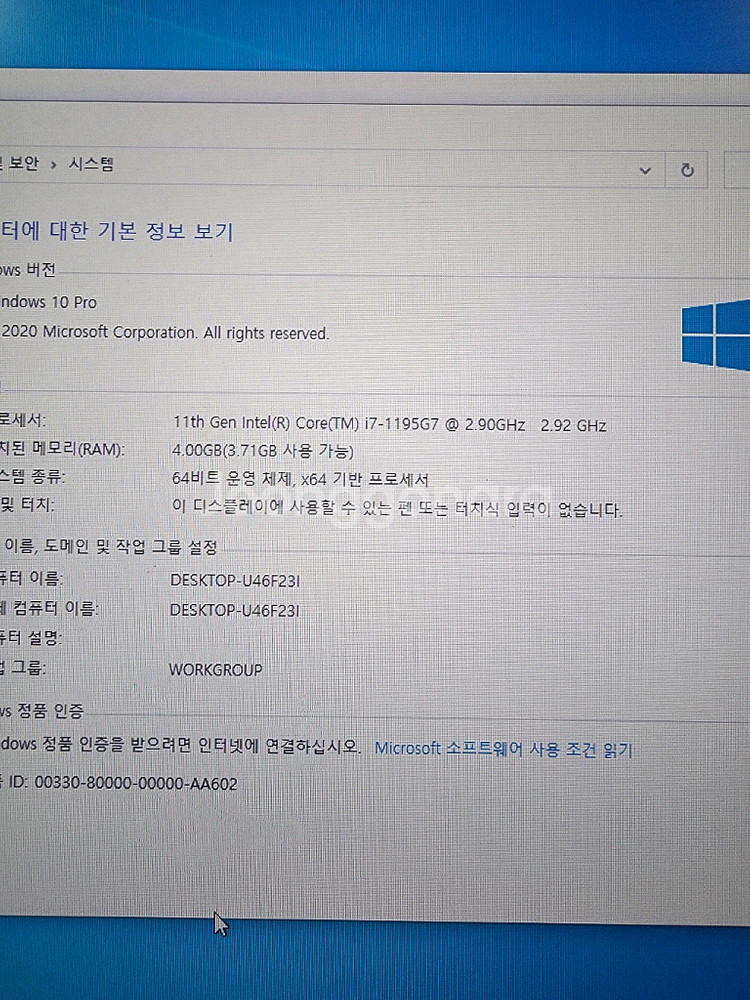Click the Windows logo image
The image size is (750, 1000).
tap(715, 335)
